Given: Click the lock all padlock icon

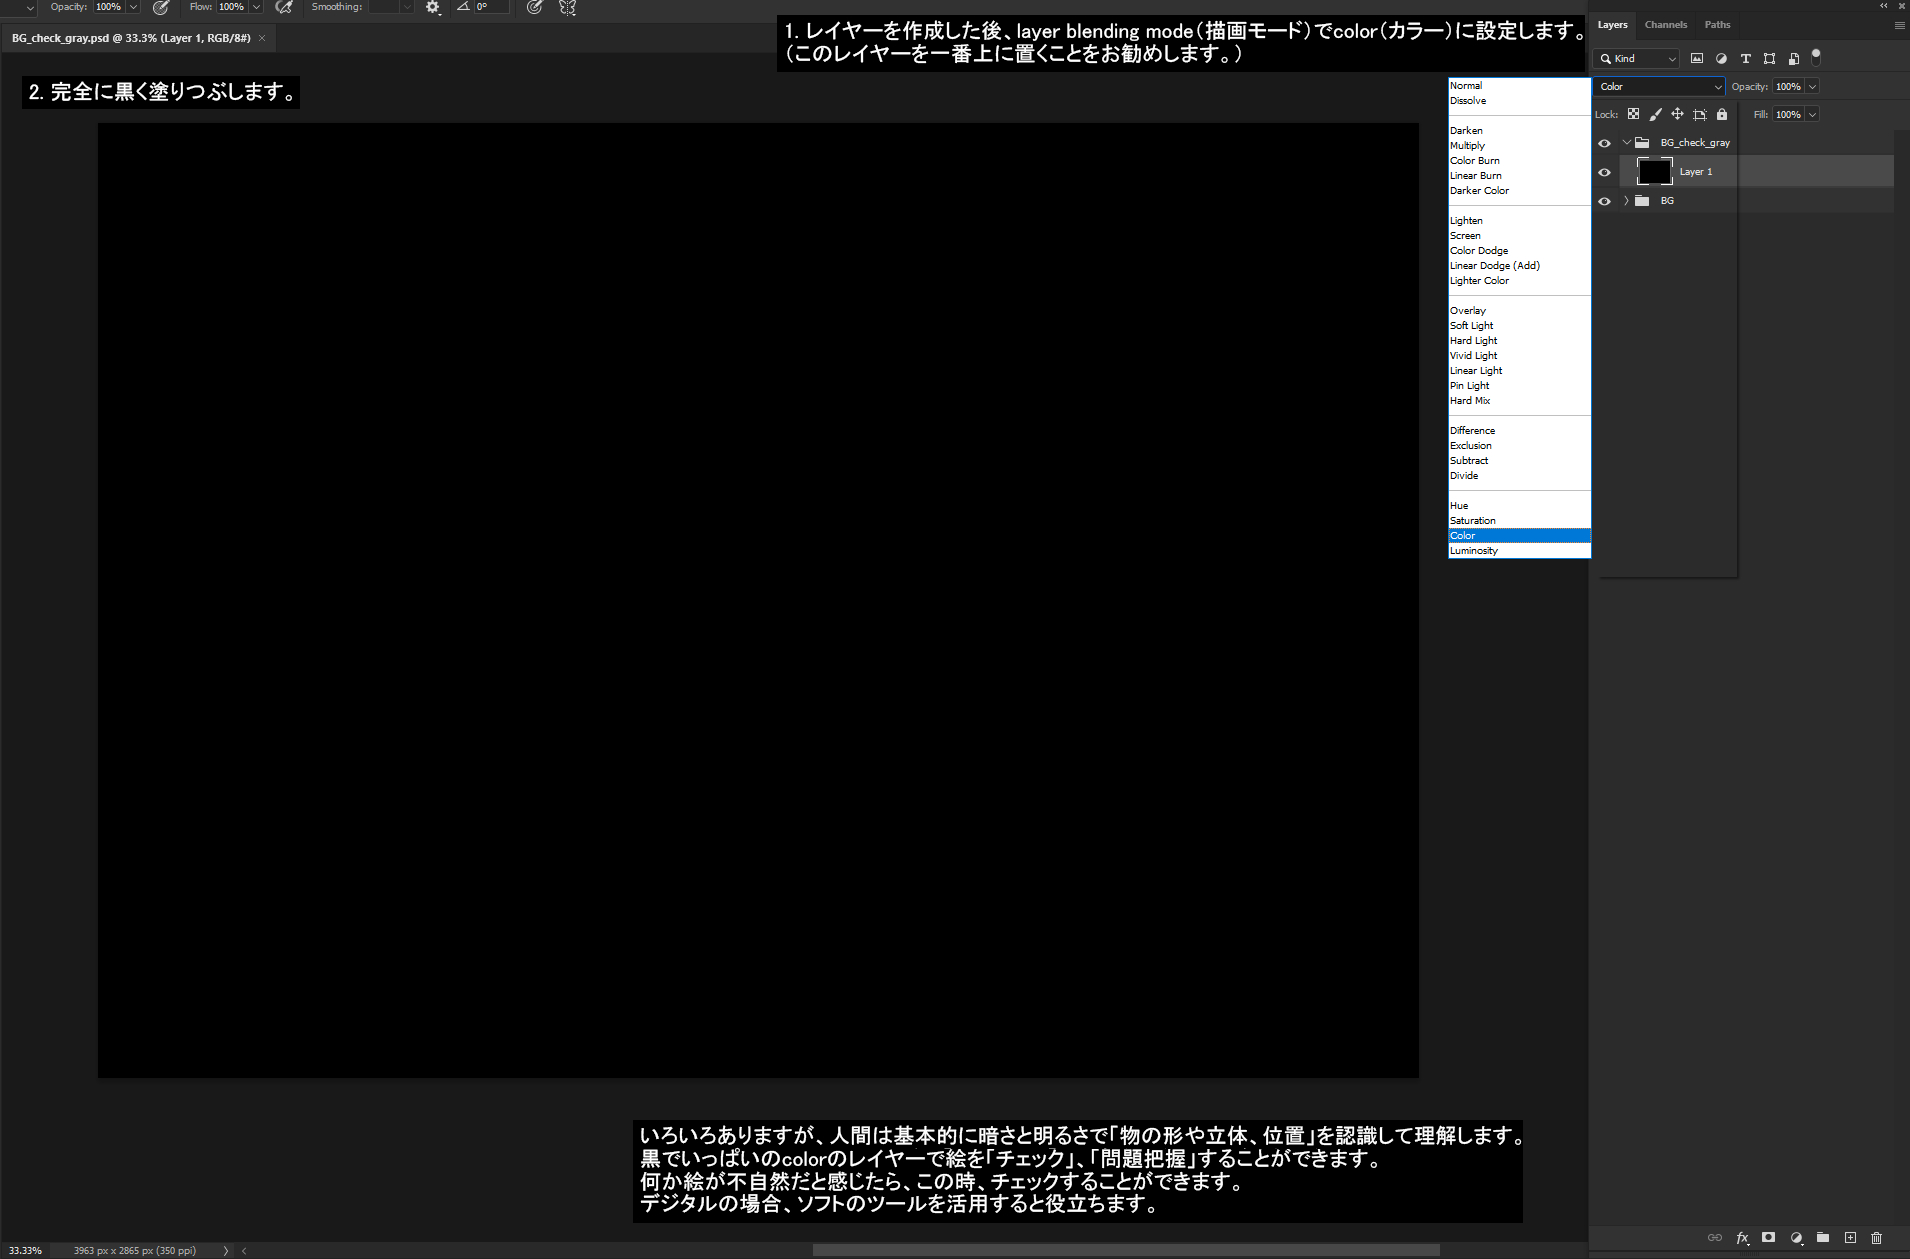Looking at the screenshot, I should point(1722,114).
